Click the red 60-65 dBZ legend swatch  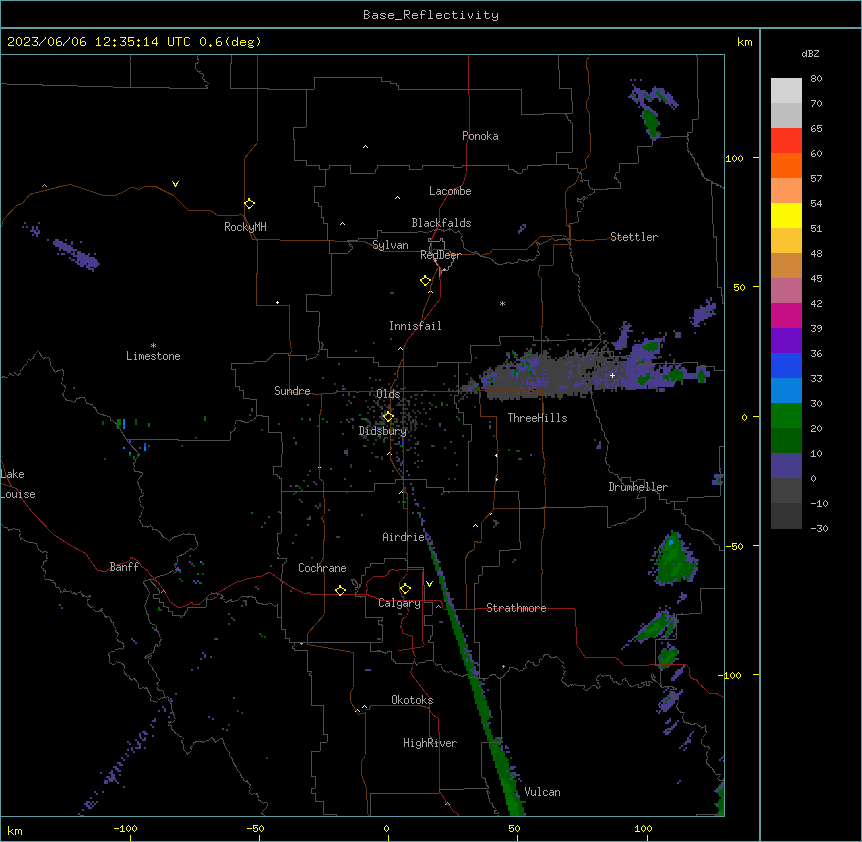click(786, 141)
